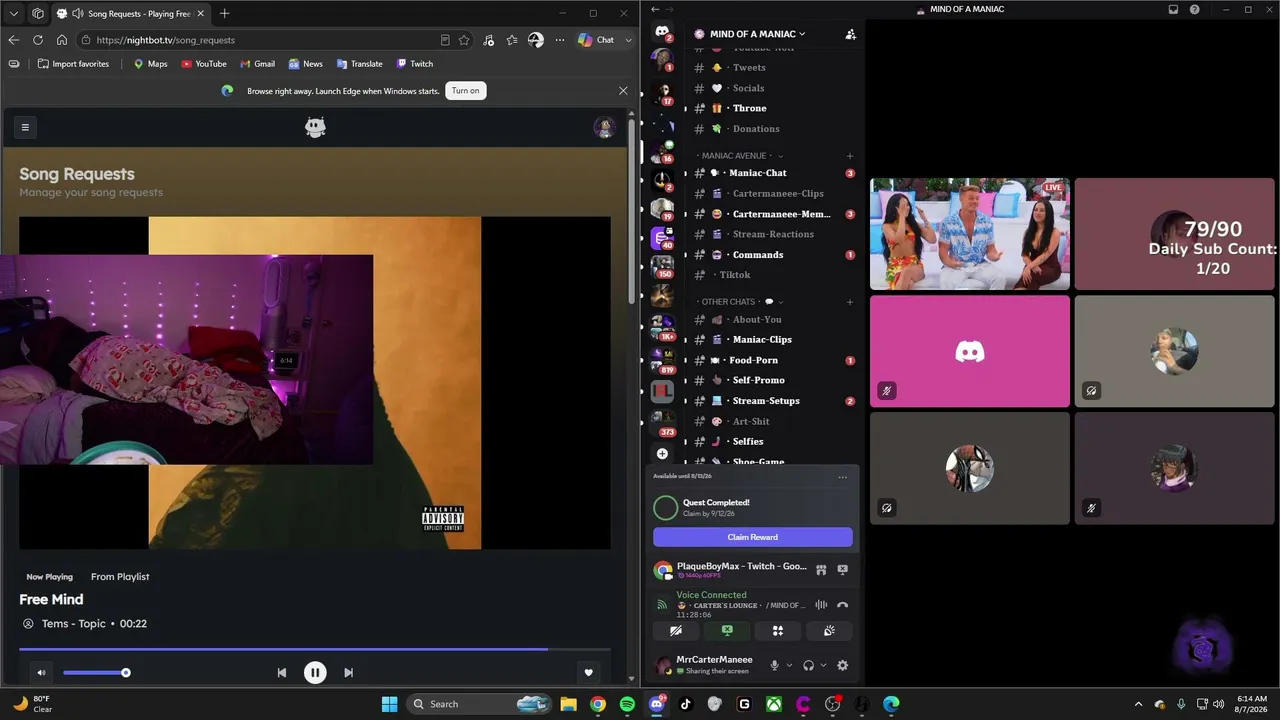Add a new Discord server
Viewport: 1280px width, 720px height.
coord(662,453)
